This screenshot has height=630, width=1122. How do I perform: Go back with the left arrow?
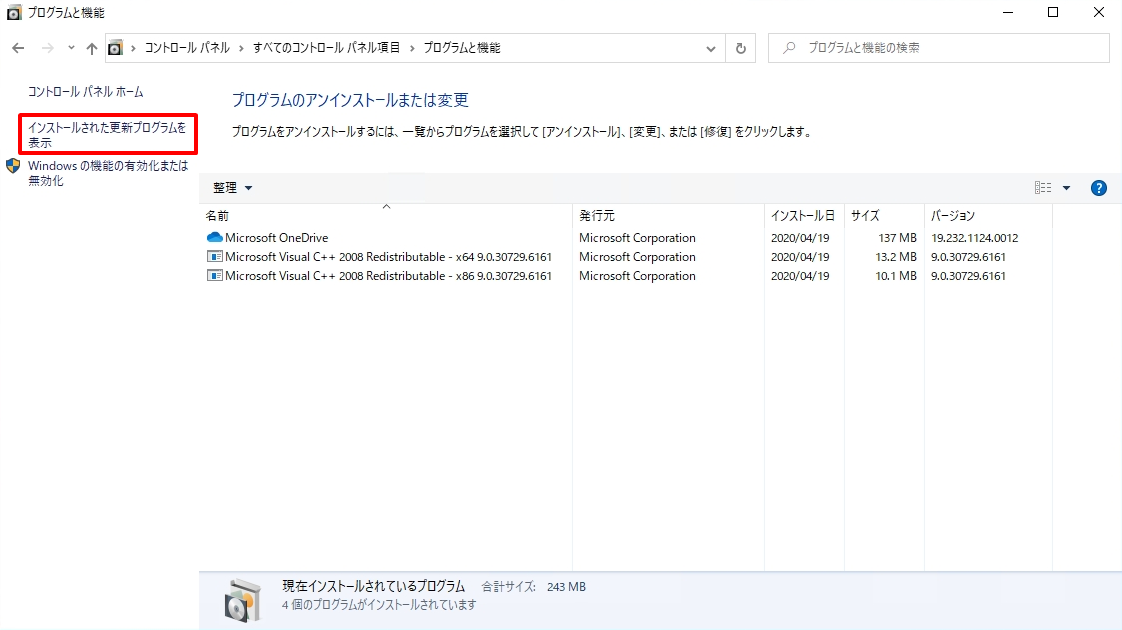point(19,48)
